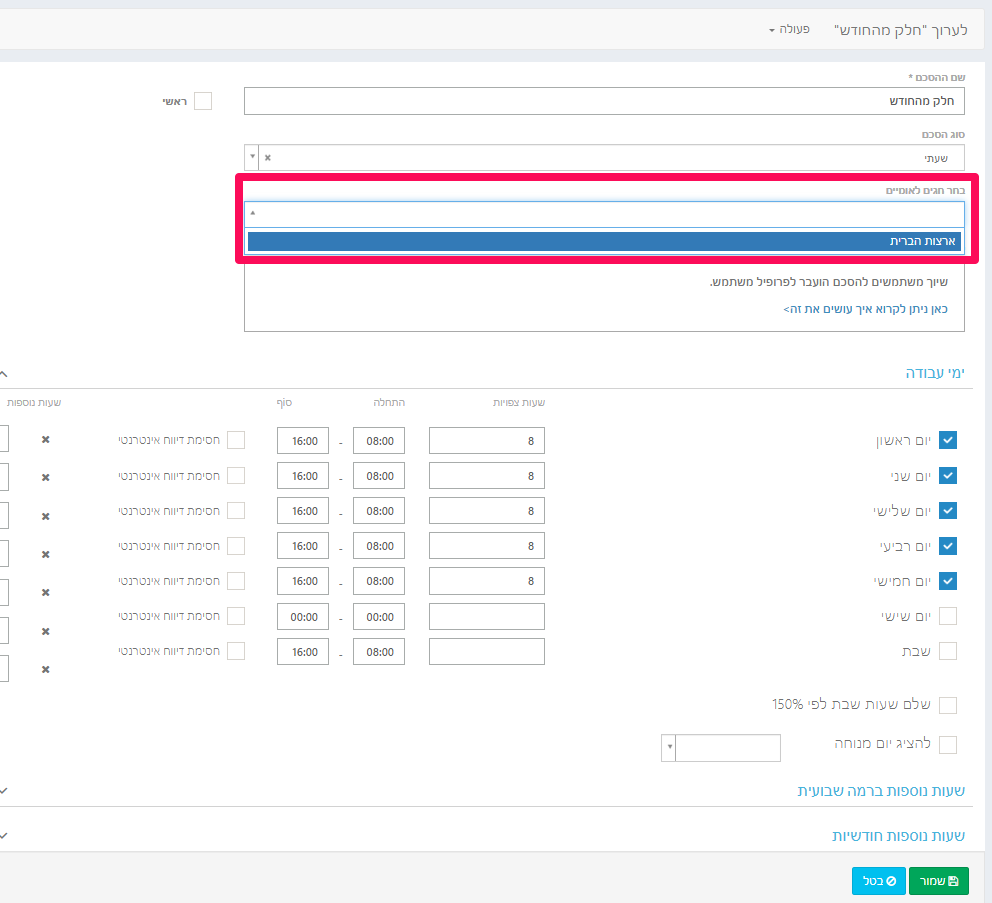This screenshot has height=903, width=992.
Task: Click the X icon in the שבת row
Action: pyautogui.click(x=45, y=670)
